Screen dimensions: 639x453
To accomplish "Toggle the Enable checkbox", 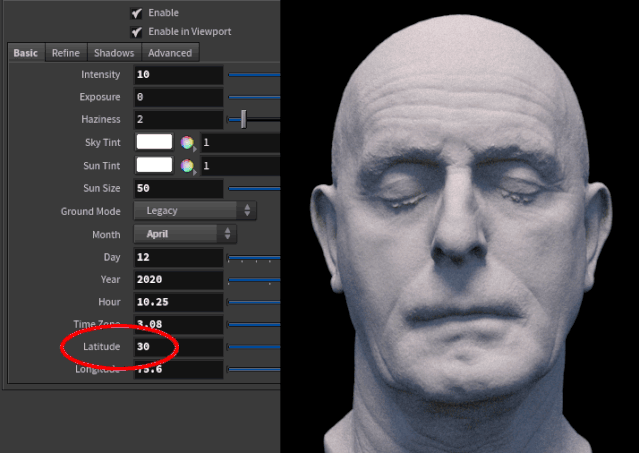I will [x=136, y=13].
